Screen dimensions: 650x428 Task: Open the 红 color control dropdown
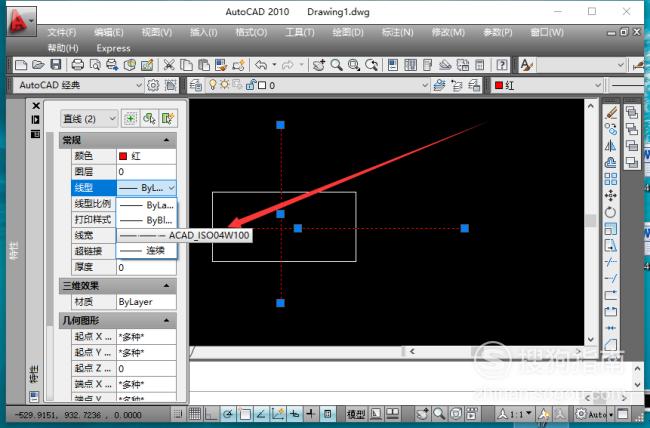[597, 85]
